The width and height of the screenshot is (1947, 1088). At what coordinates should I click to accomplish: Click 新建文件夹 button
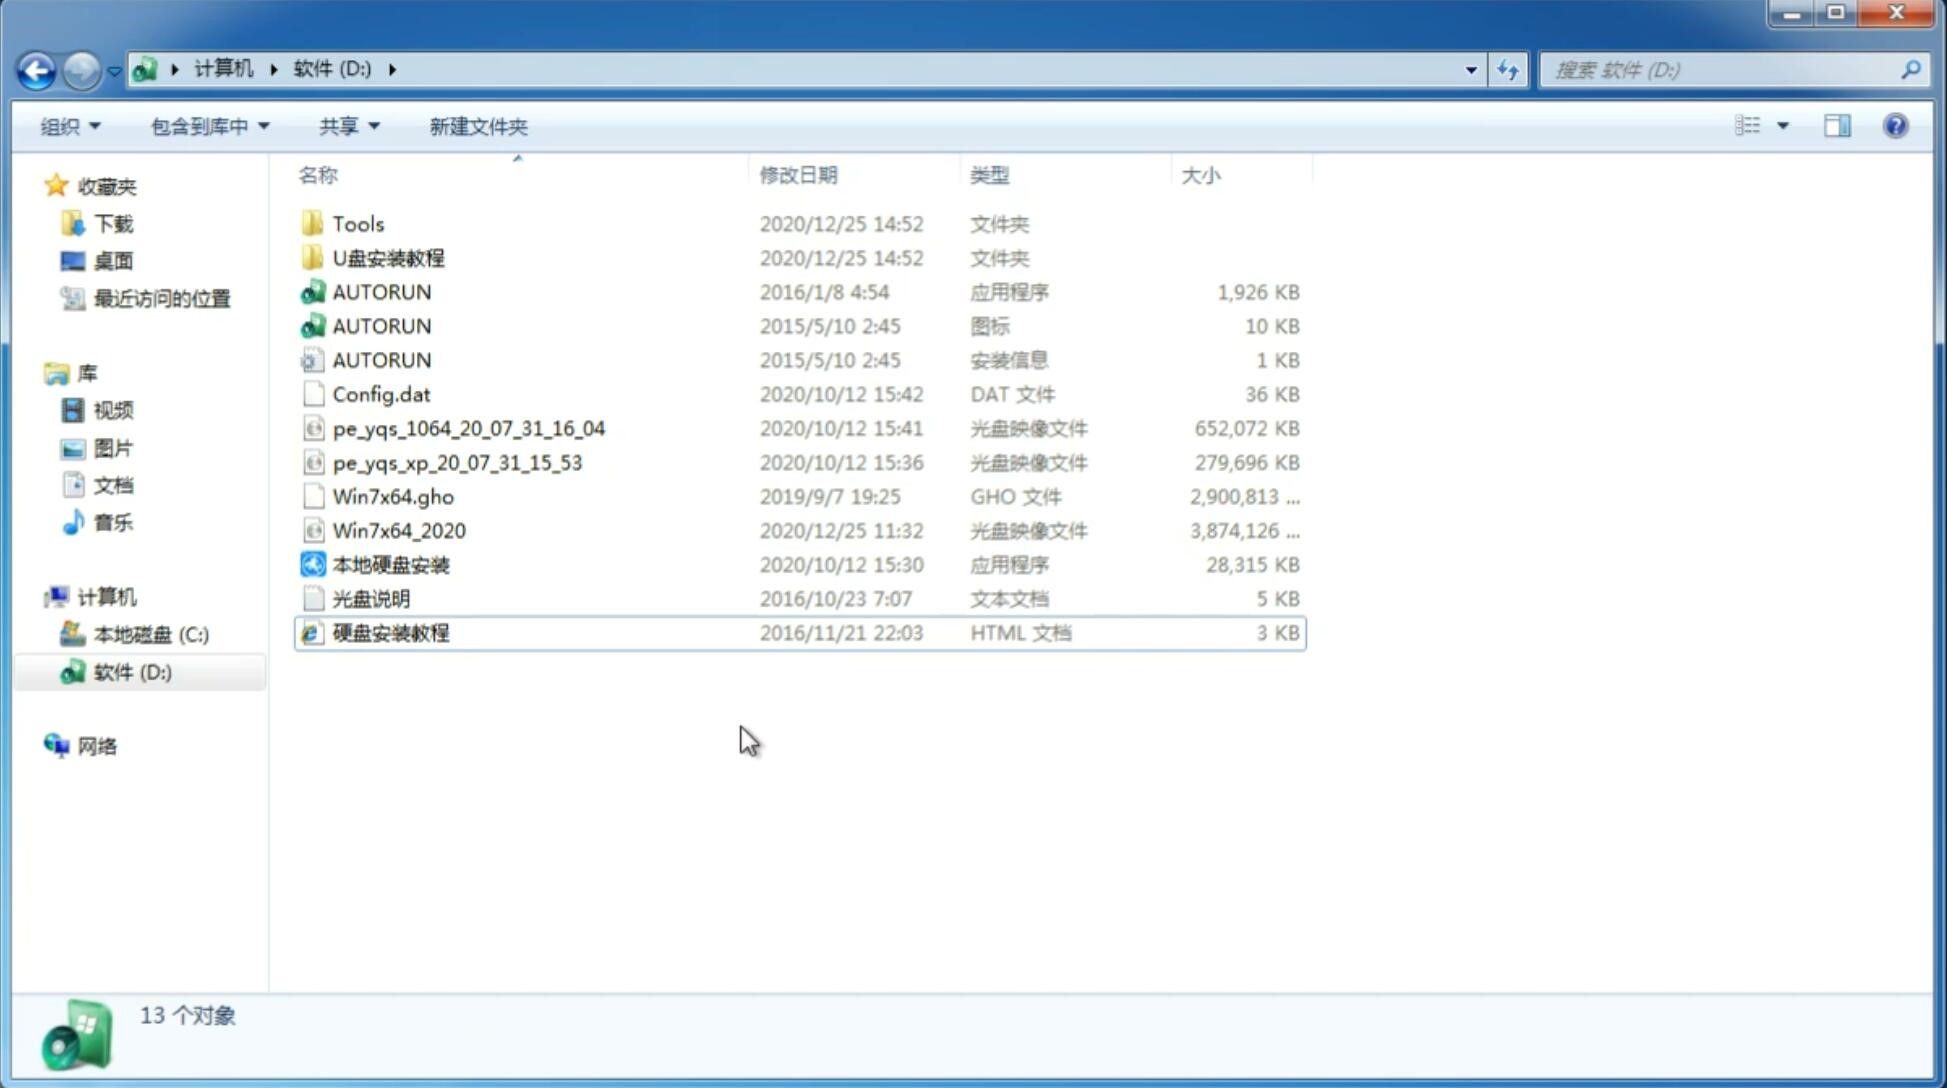(x=477, y=126)
